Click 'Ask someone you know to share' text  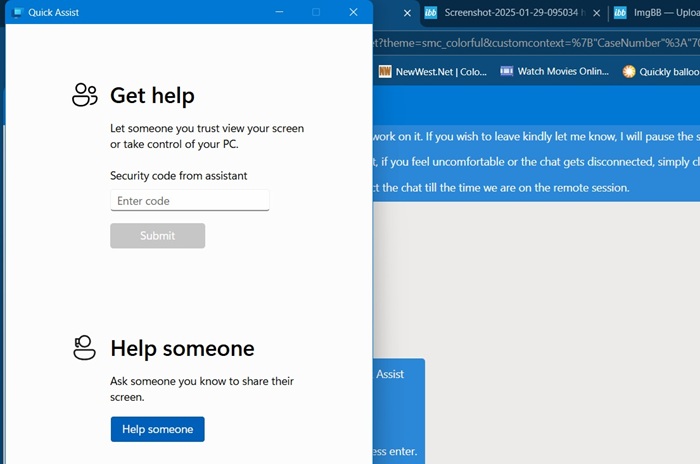202,381
